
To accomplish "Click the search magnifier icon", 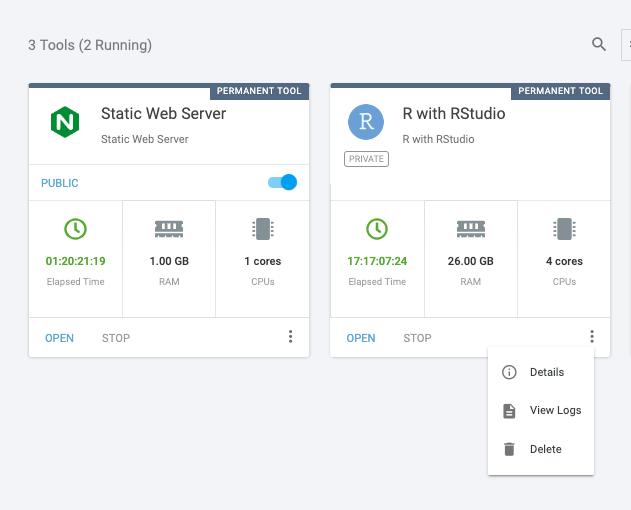I will (599, 44).
